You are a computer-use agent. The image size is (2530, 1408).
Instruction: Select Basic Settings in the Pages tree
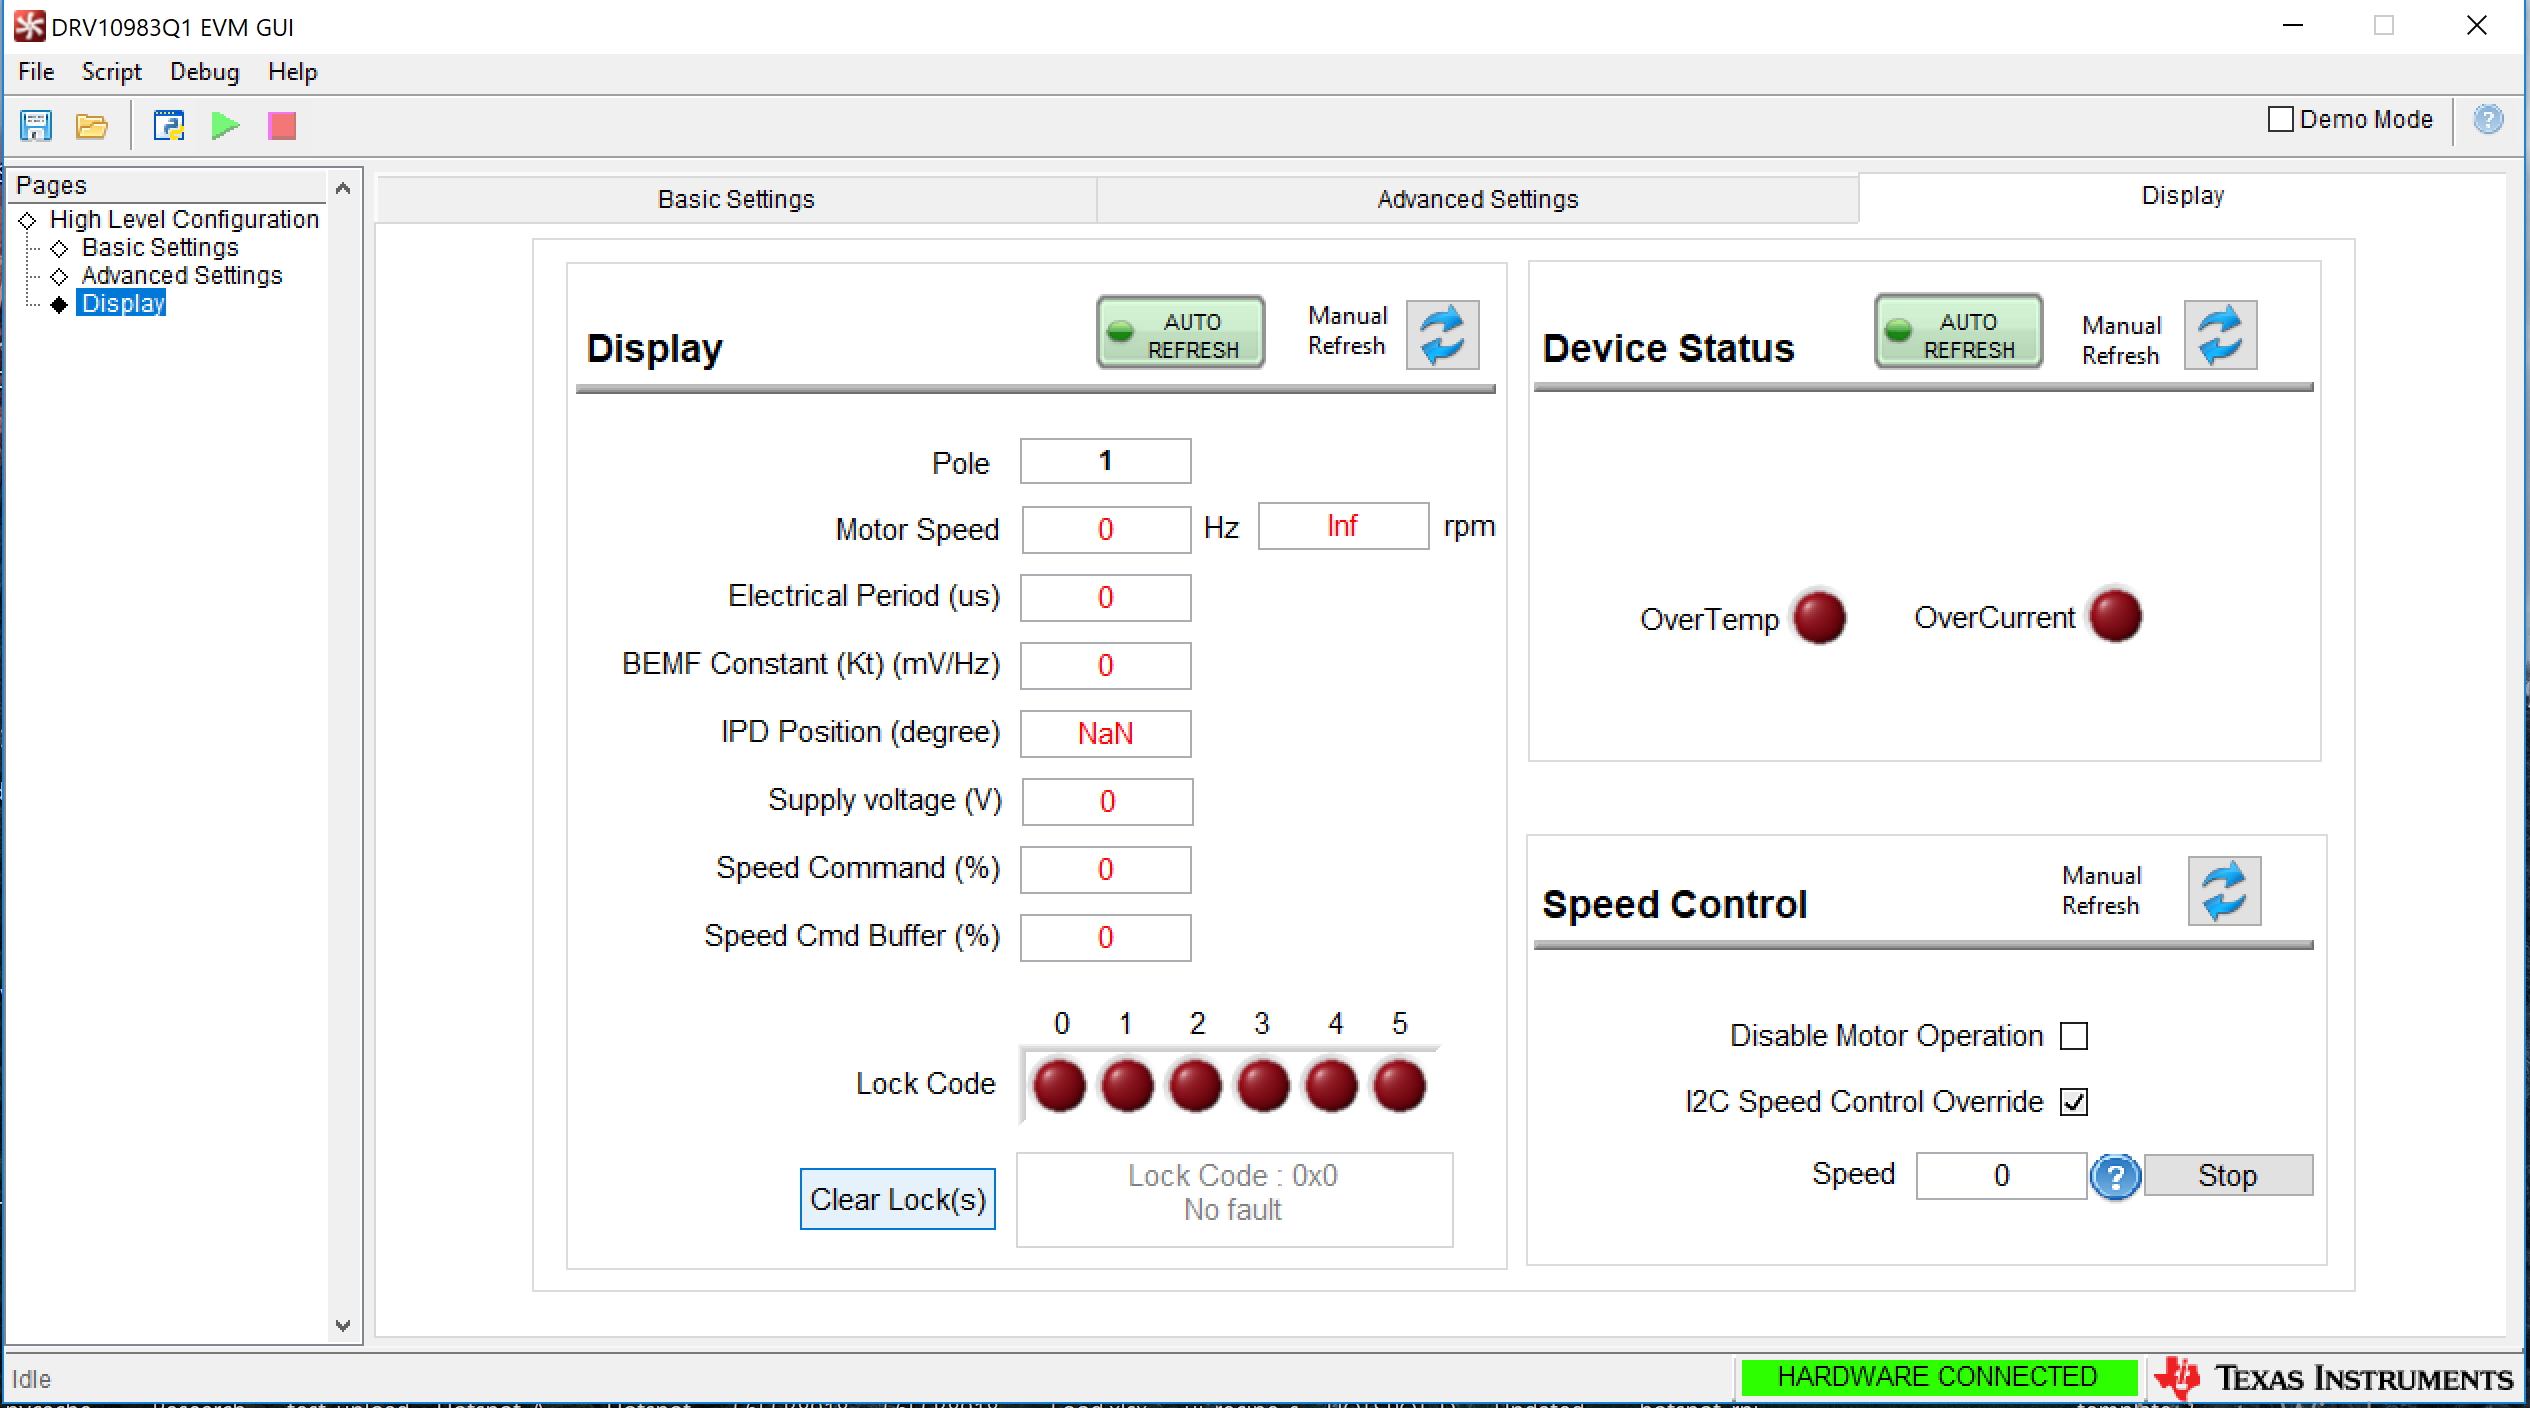(160, 247)
